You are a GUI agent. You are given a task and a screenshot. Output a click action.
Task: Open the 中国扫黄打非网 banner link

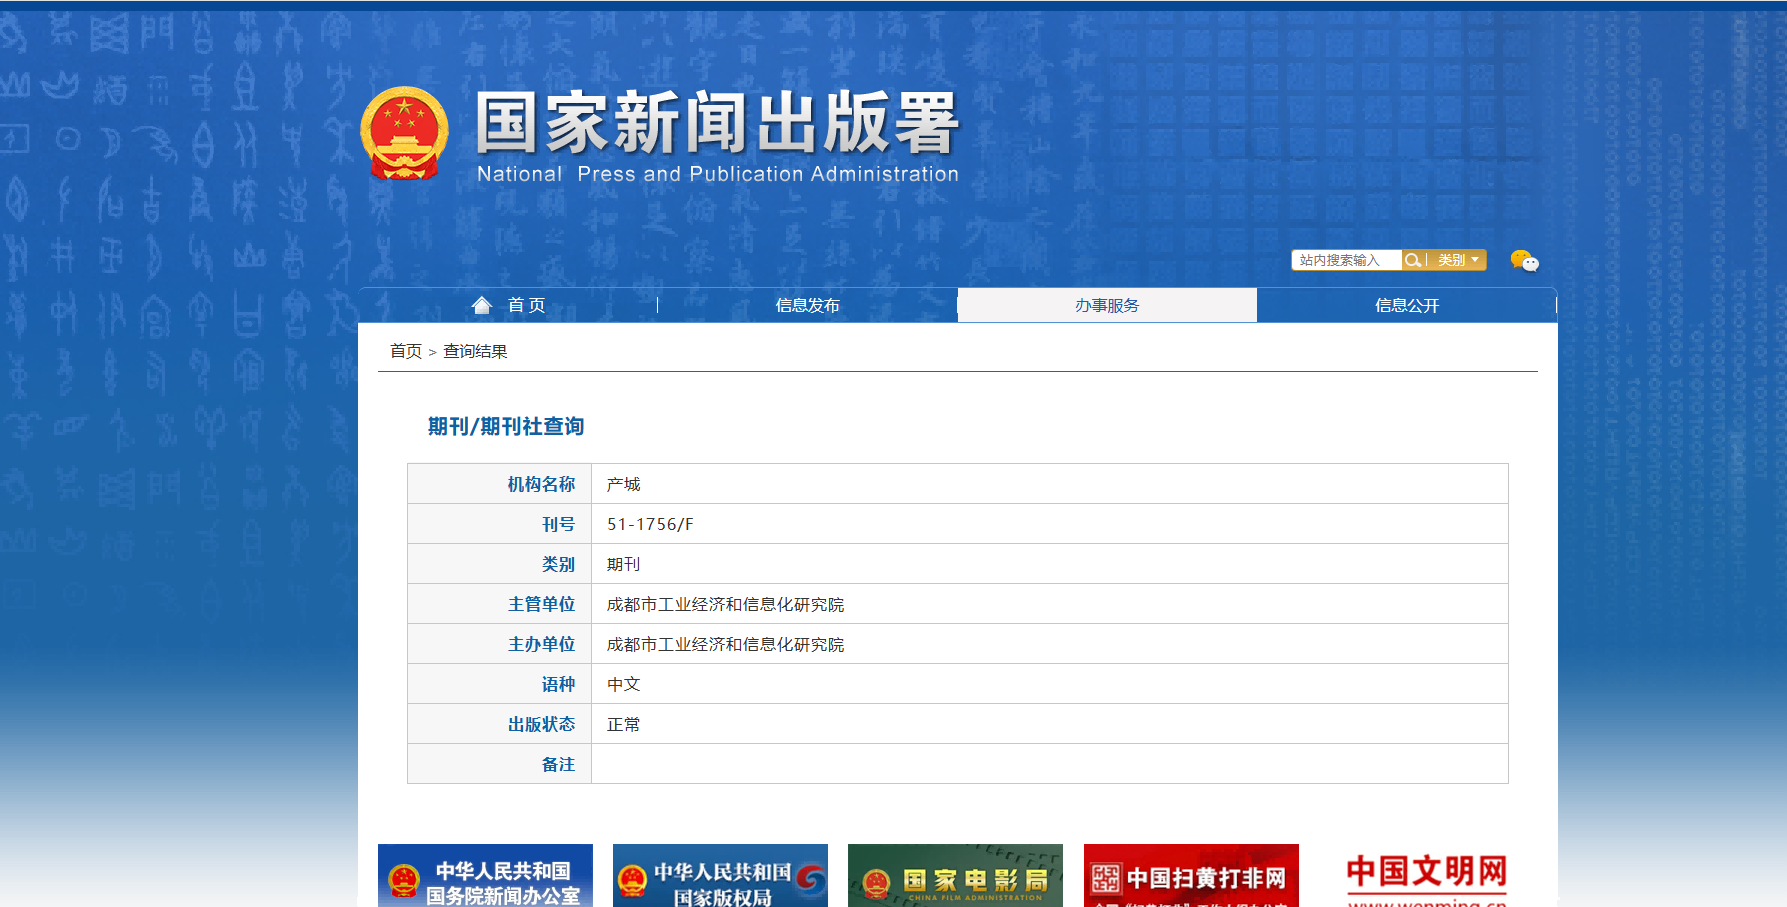(1191, 876)
